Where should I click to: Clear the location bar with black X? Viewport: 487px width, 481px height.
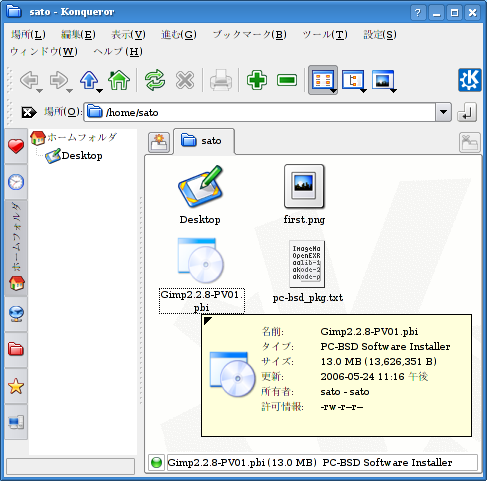[29, 112]
